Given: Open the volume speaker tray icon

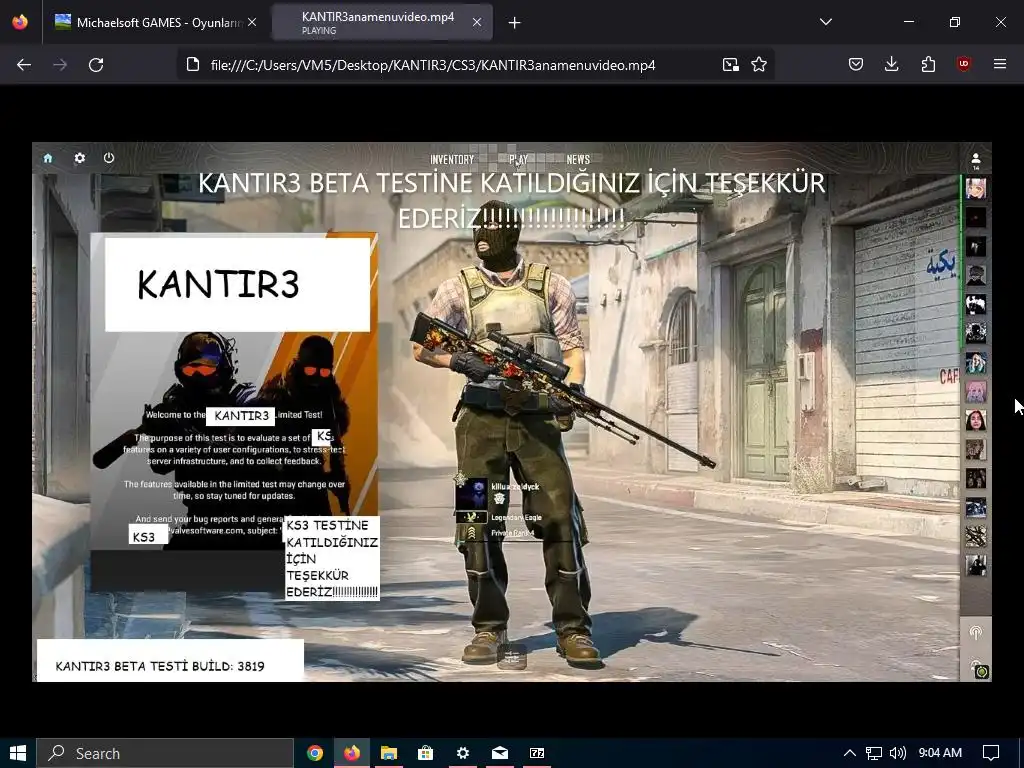Looking at the screenshot, I should coord(898,753).
